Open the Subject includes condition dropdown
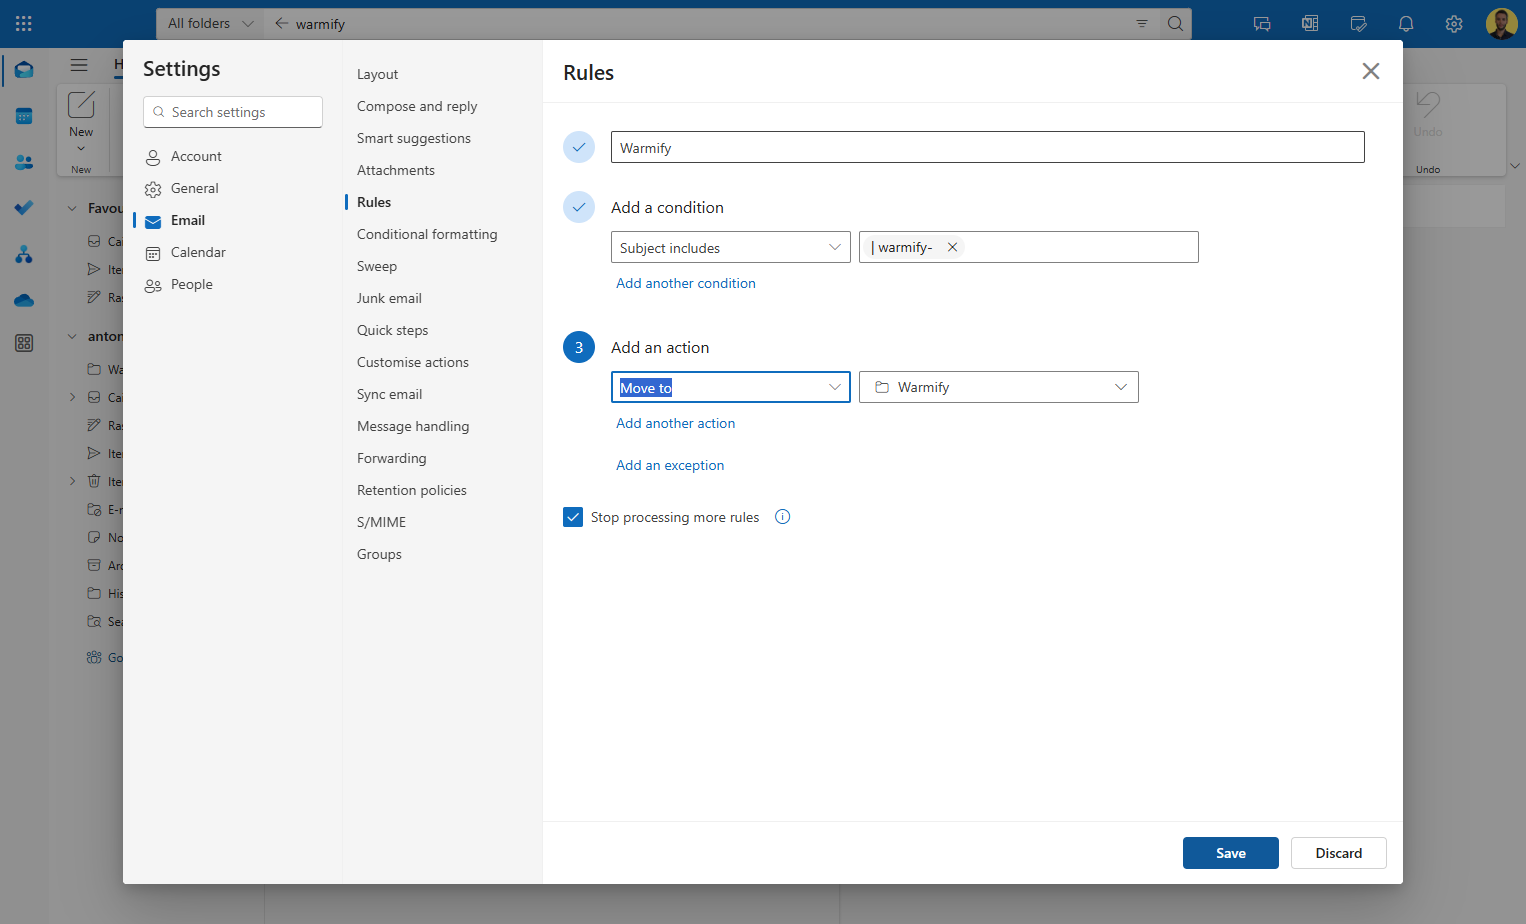Image resolution: width=1526 pixels, height=924 pixels. [x=731, y=247]
